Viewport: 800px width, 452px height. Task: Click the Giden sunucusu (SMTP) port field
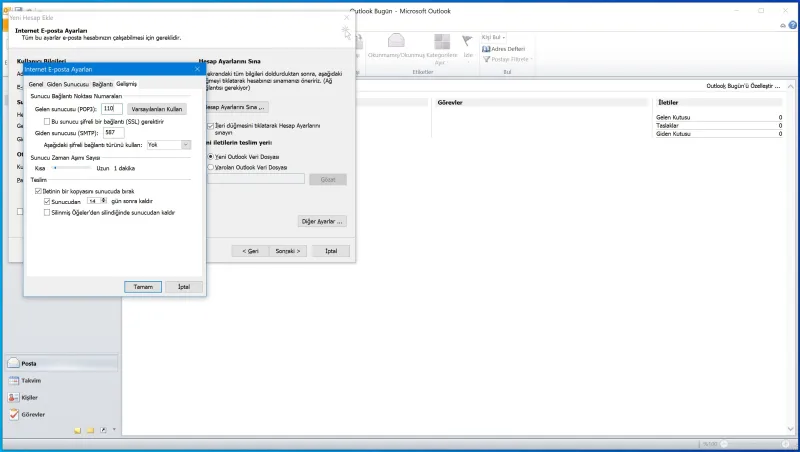[113, 133]
